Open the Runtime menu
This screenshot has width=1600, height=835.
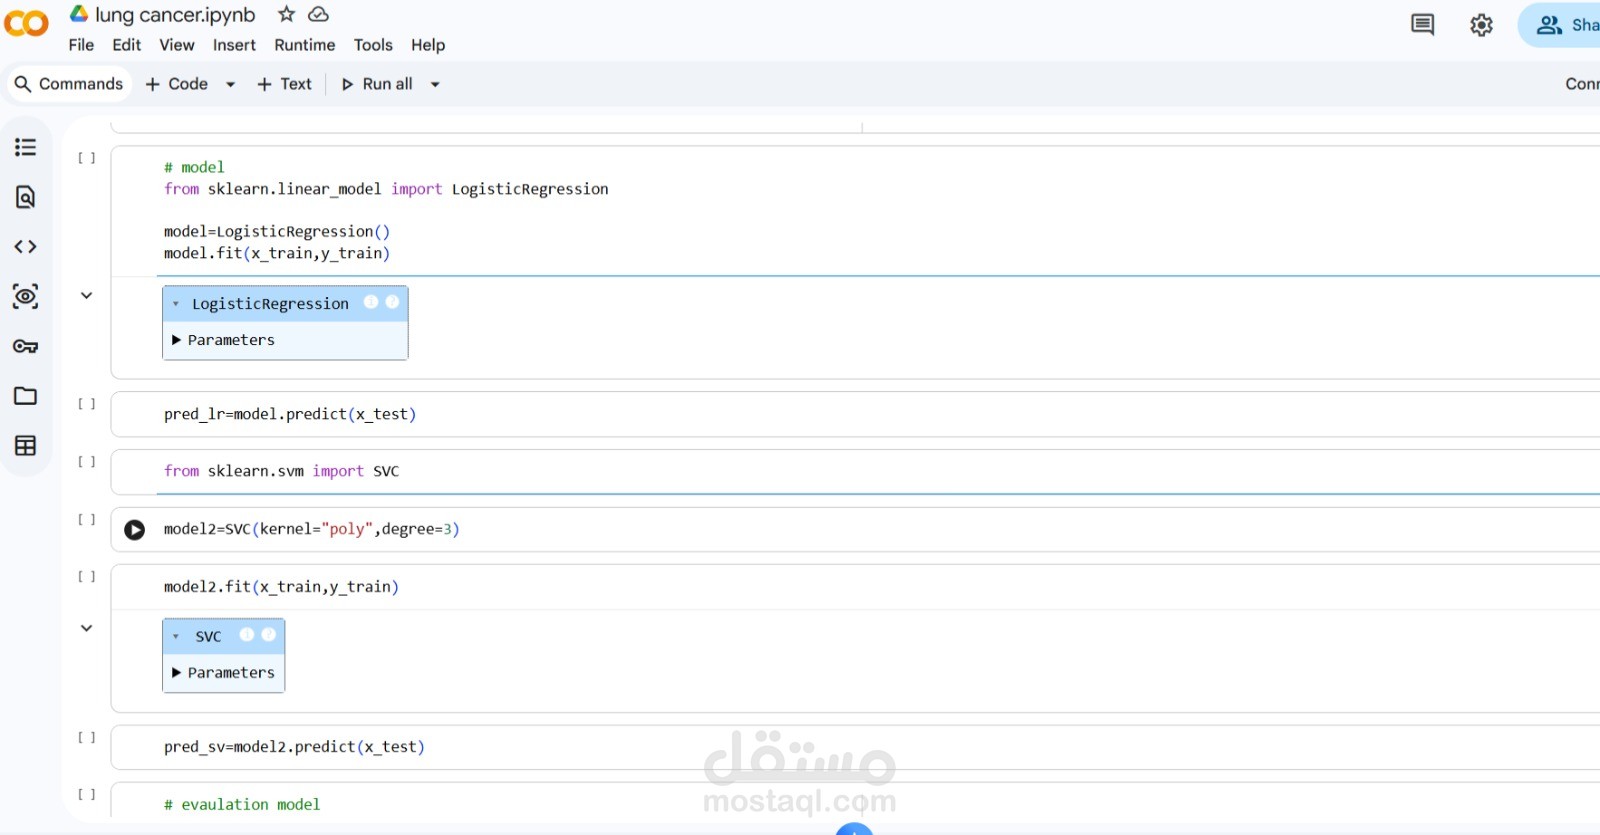pyautogui.click(x=305, y=45)
